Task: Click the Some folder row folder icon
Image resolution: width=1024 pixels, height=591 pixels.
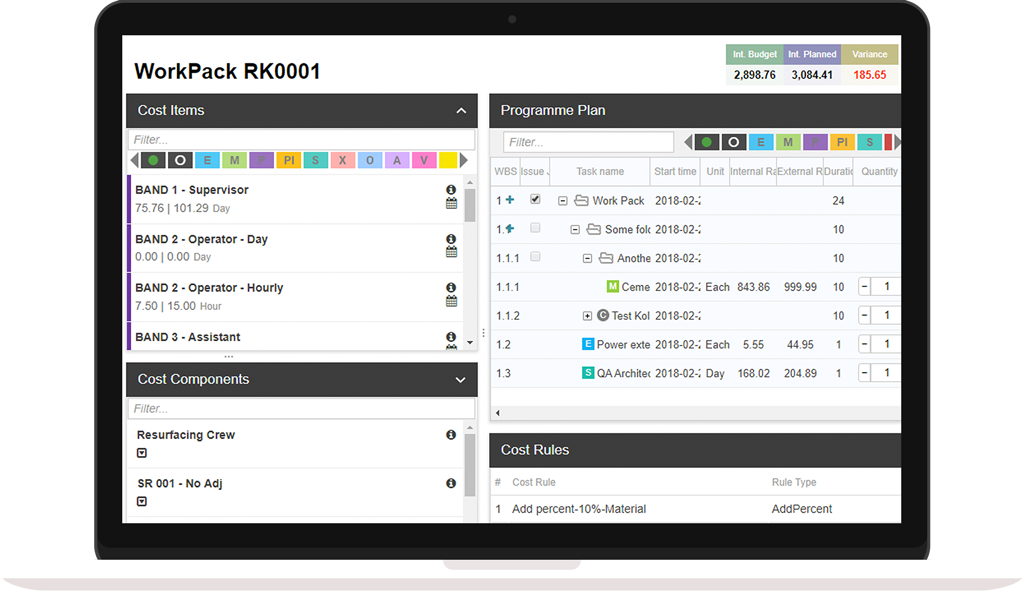Action: (594, 229)
